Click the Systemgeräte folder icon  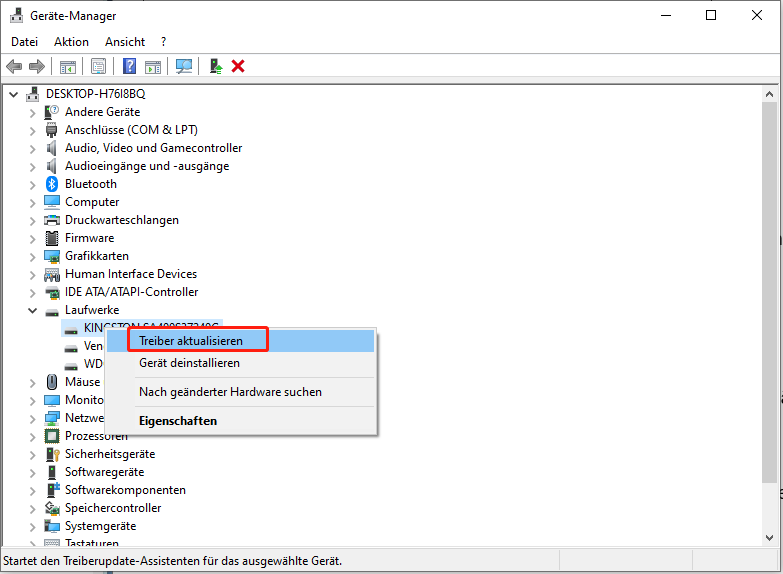click(x=52, y=526)
